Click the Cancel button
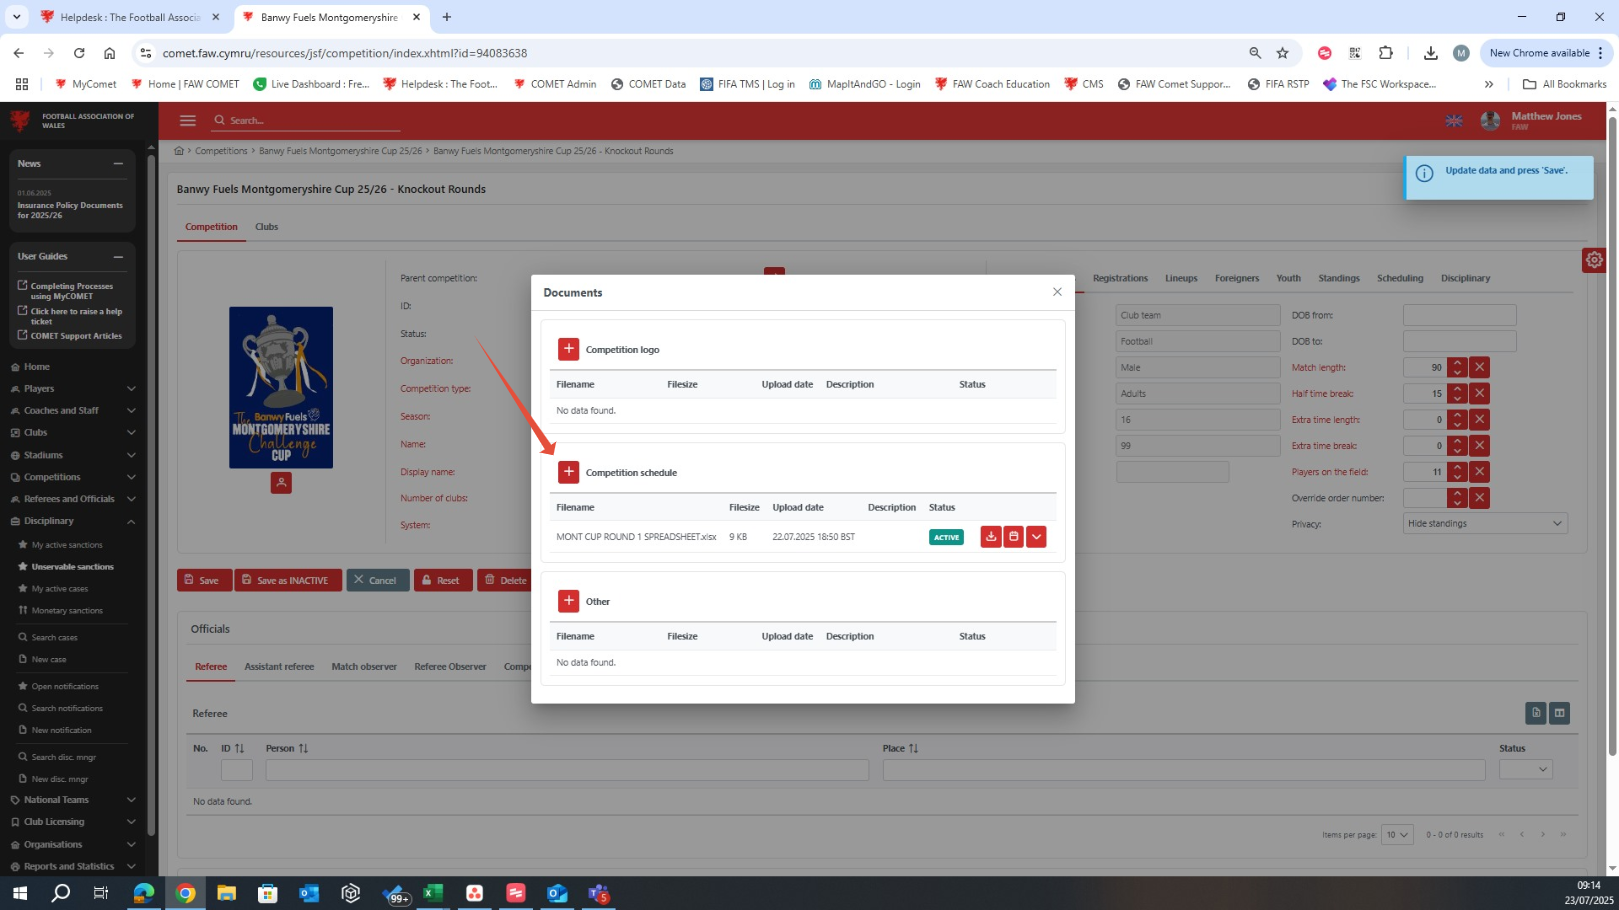This screenshot has height=910, width=1619. click(x=378, y=580)
